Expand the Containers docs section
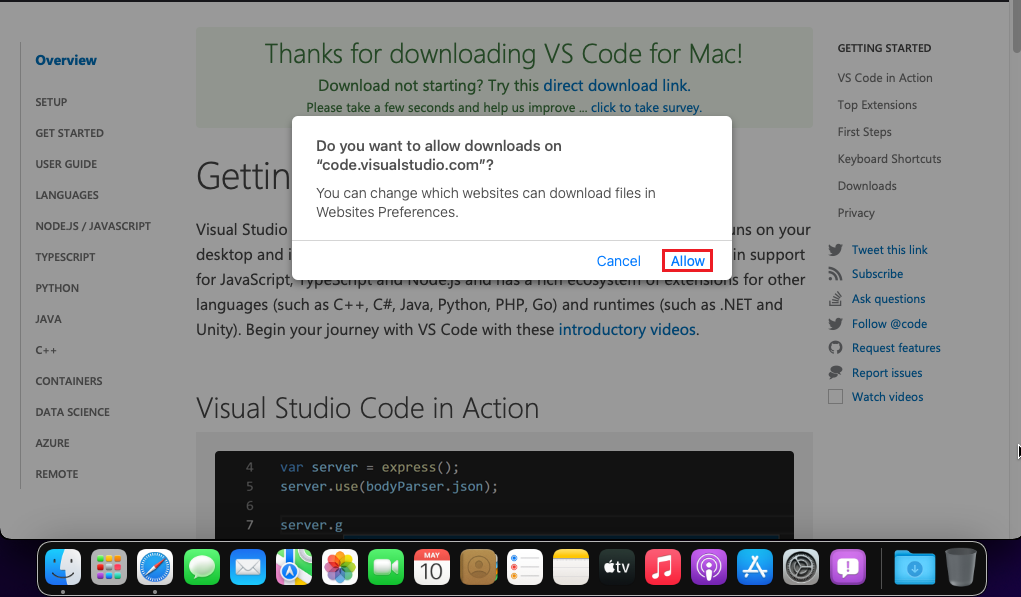The image size is (1021, 597). [69, 381]
